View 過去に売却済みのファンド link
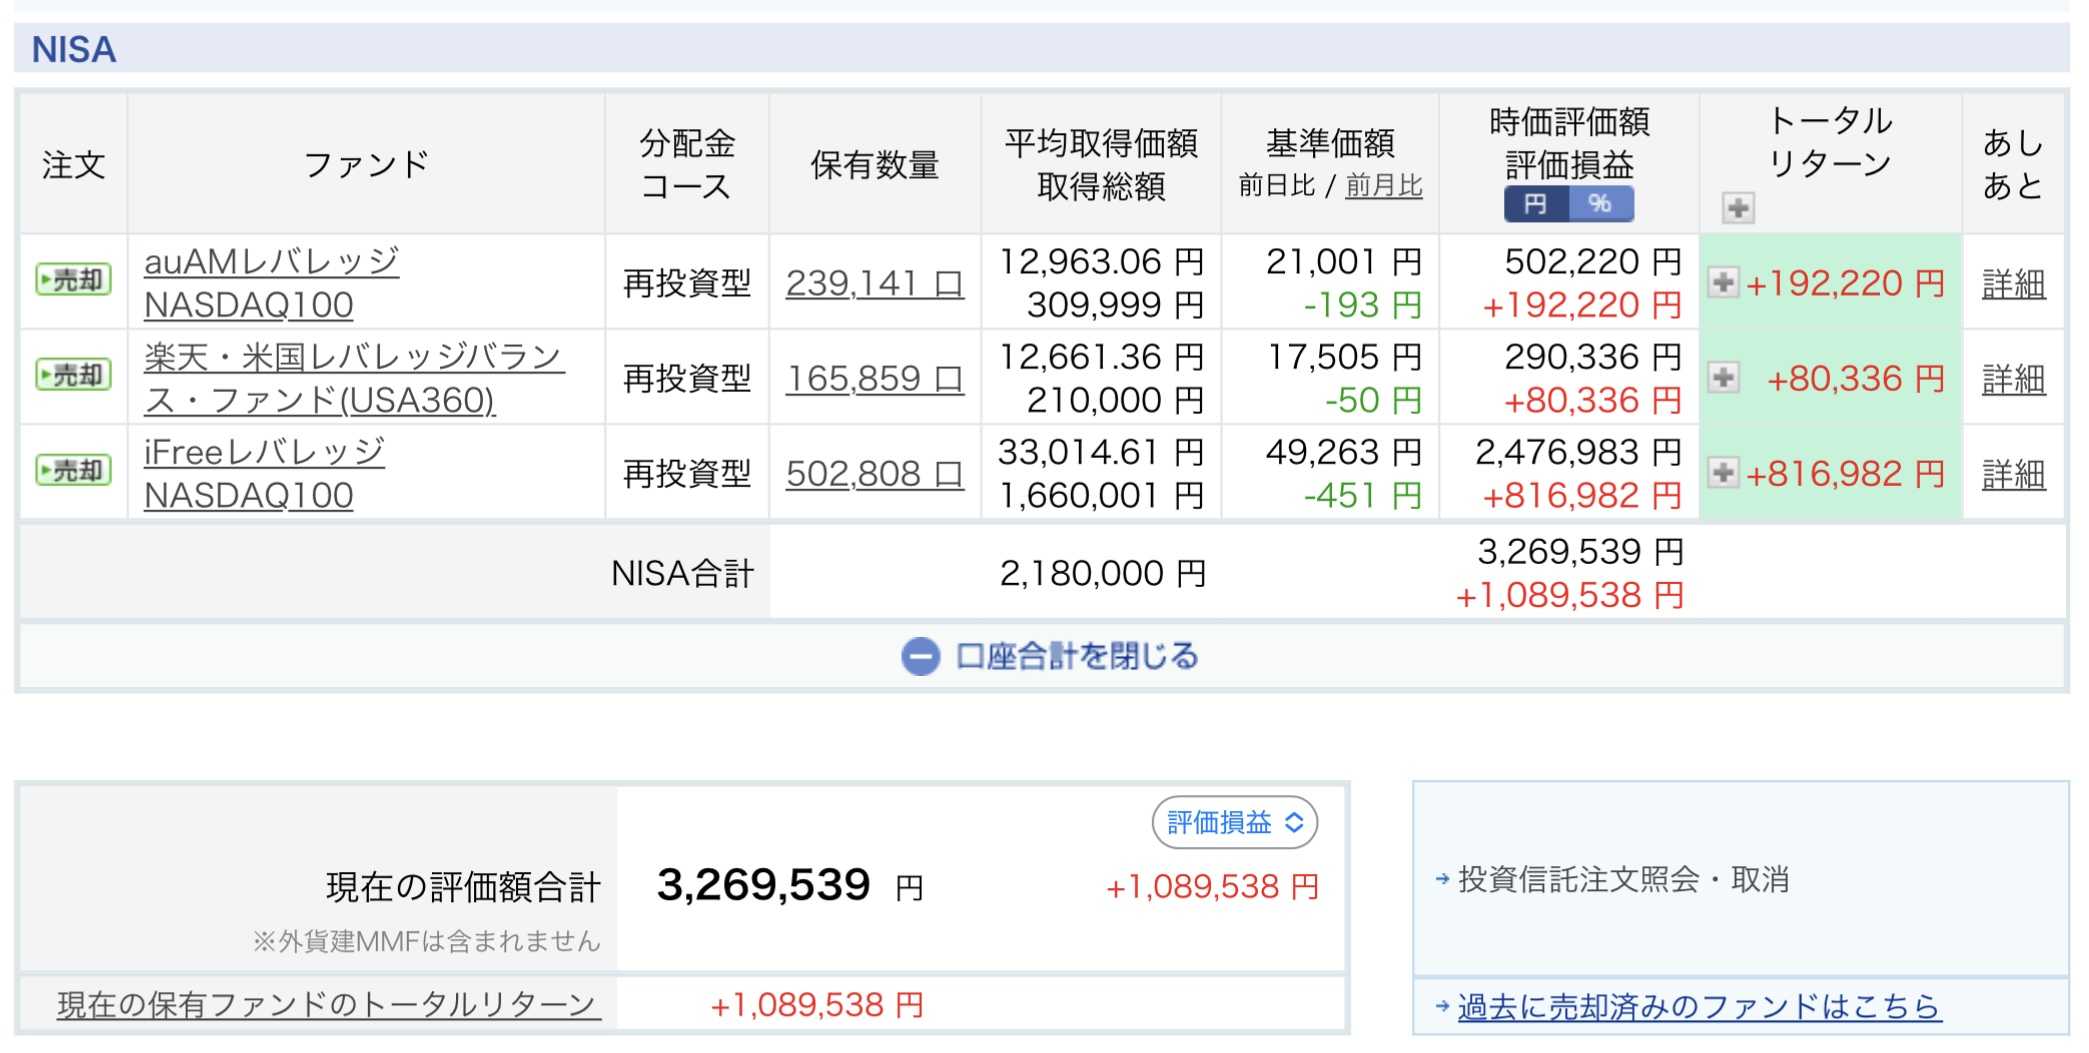The image size is (2089, 1053). coord(1698,1006)
